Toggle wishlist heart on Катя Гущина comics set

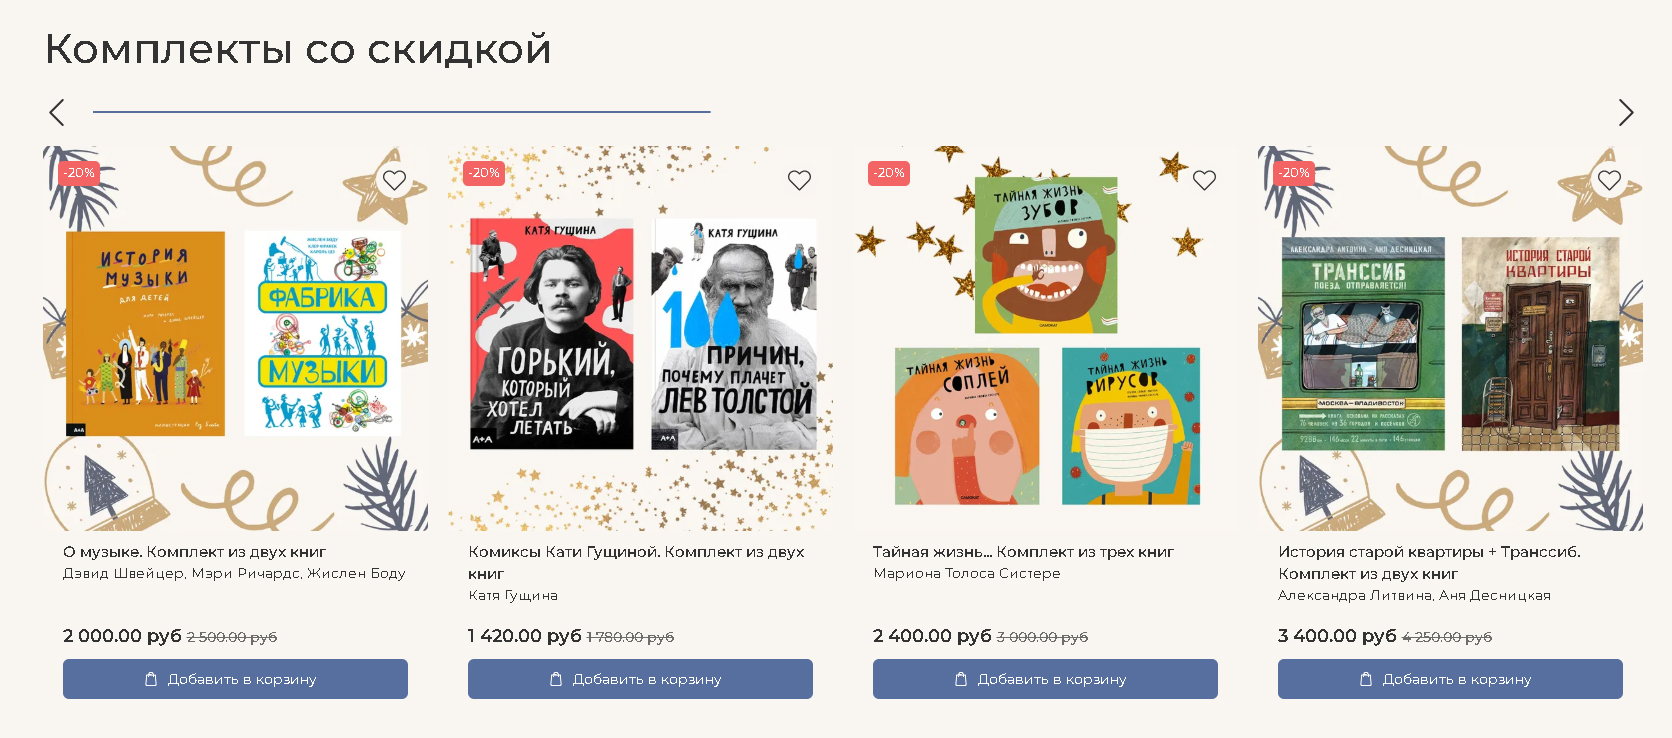[x=799, y=180]
